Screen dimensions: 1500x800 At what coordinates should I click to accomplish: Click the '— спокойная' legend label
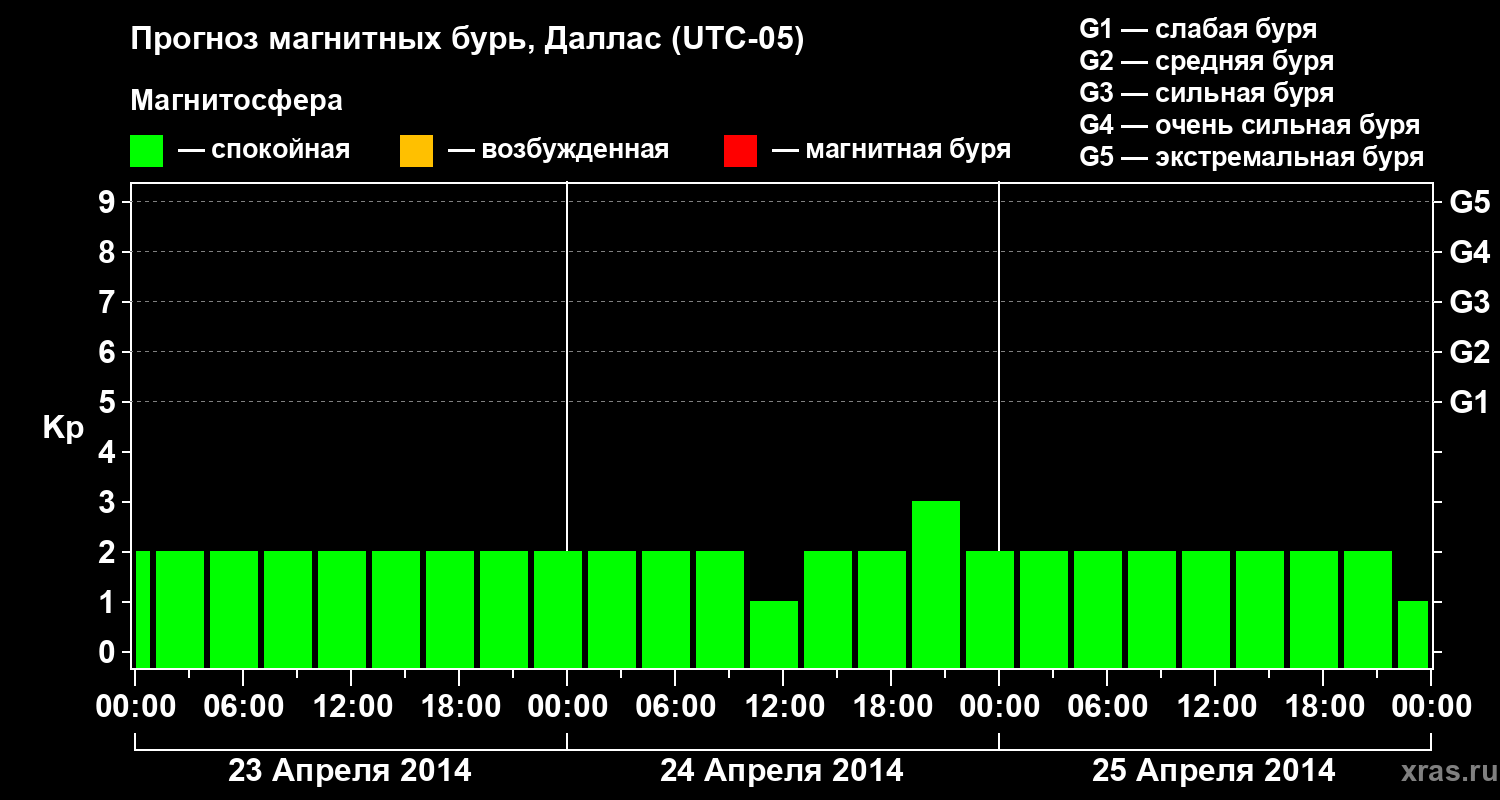coord(264,150)
